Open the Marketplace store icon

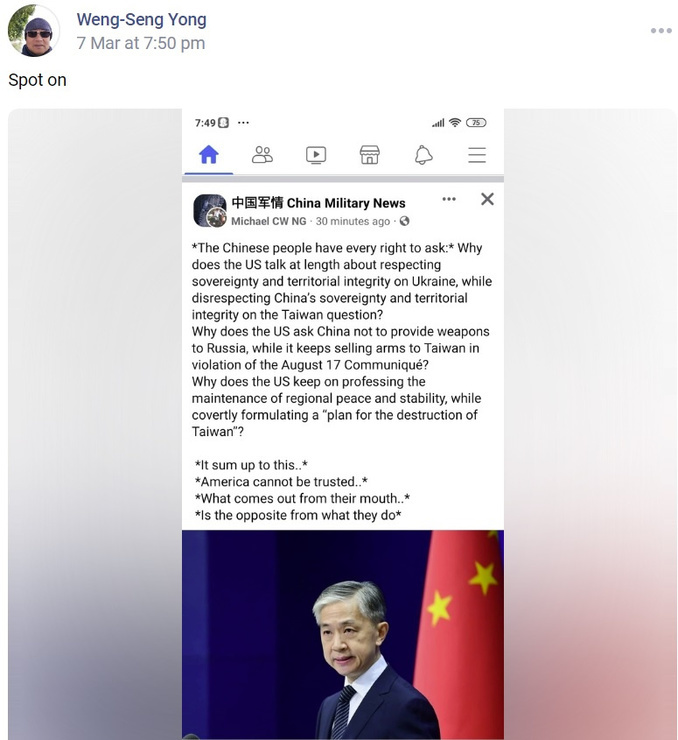tap(369, 155)
